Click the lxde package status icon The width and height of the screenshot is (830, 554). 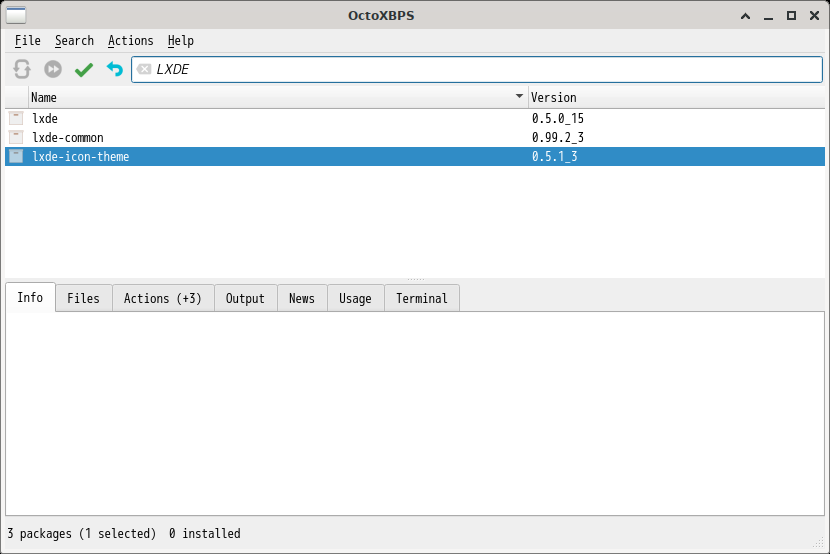coord(16,118)
